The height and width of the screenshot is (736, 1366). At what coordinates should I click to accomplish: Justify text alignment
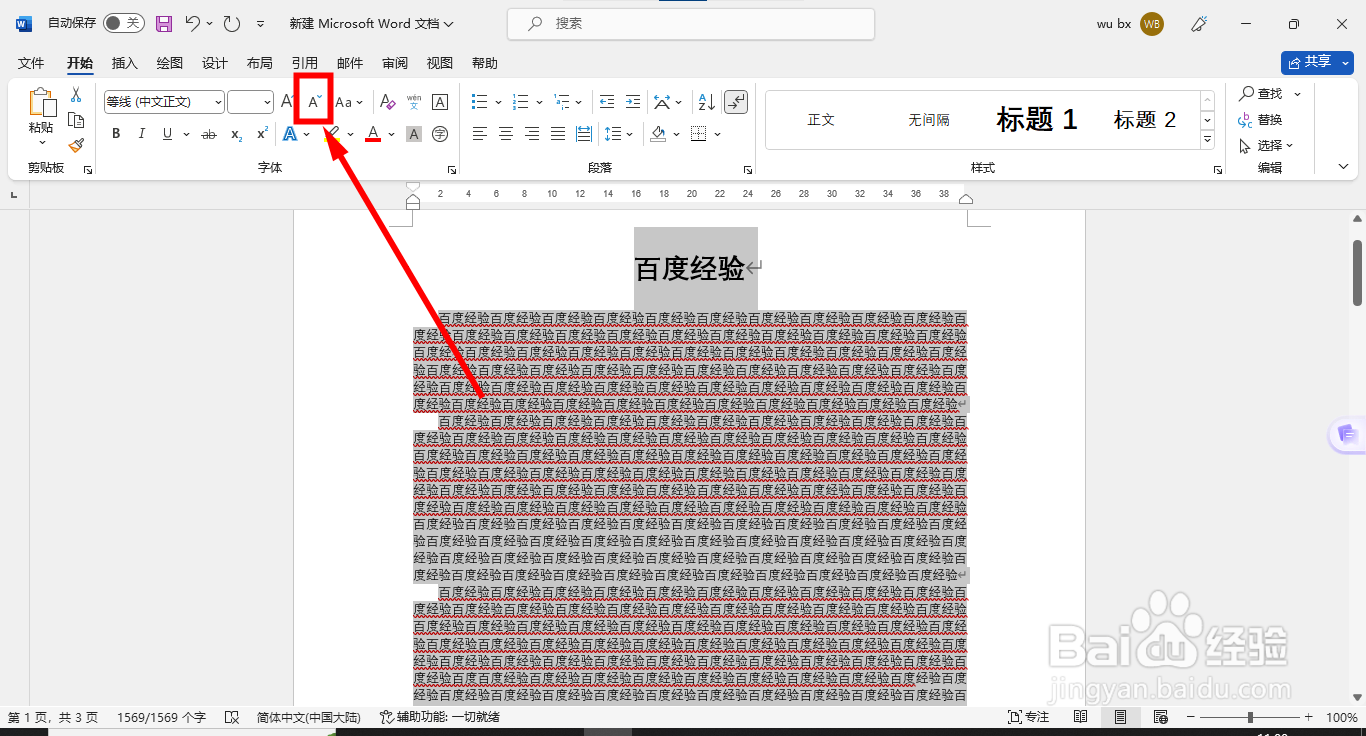tap(558, 134)
